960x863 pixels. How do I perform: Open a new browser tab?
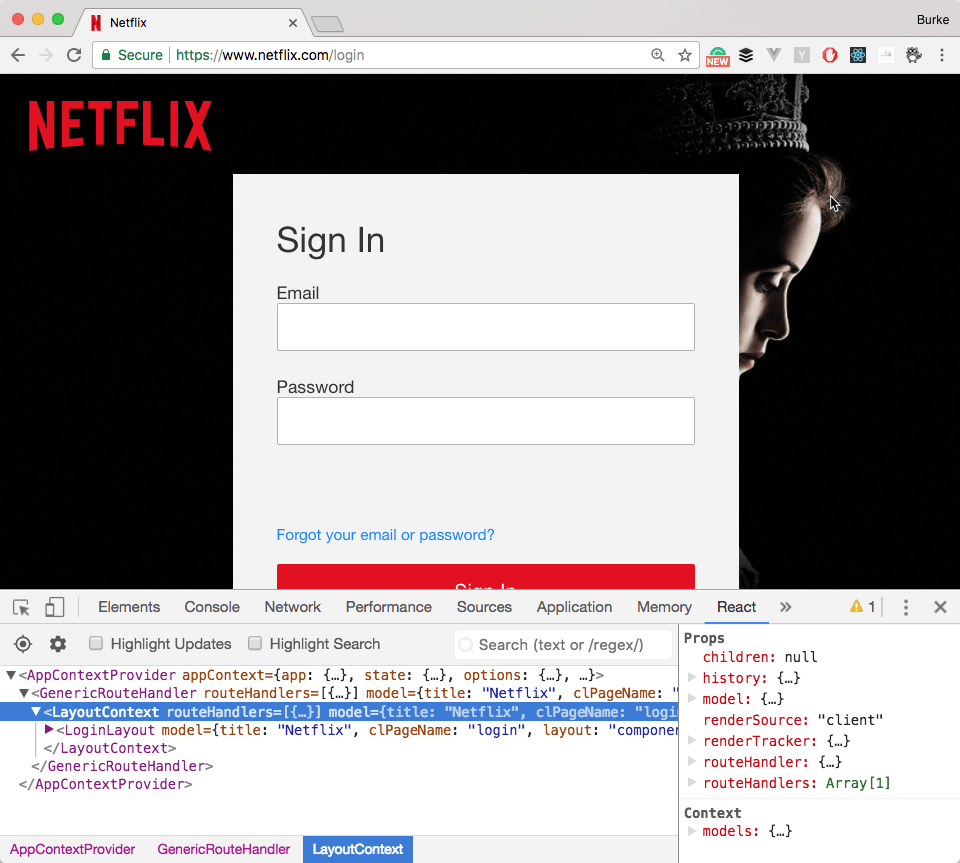[328, 24]
